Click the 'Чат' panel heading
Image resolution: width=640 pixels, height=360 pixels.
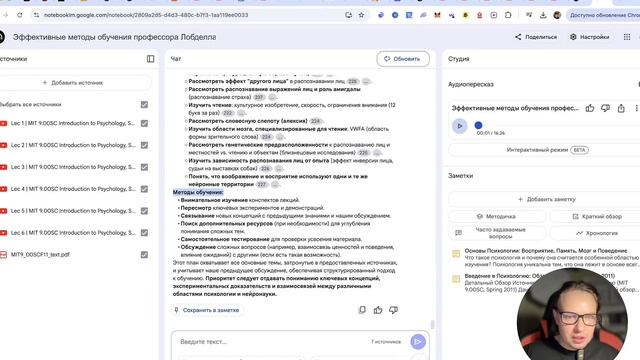(176, 59)
